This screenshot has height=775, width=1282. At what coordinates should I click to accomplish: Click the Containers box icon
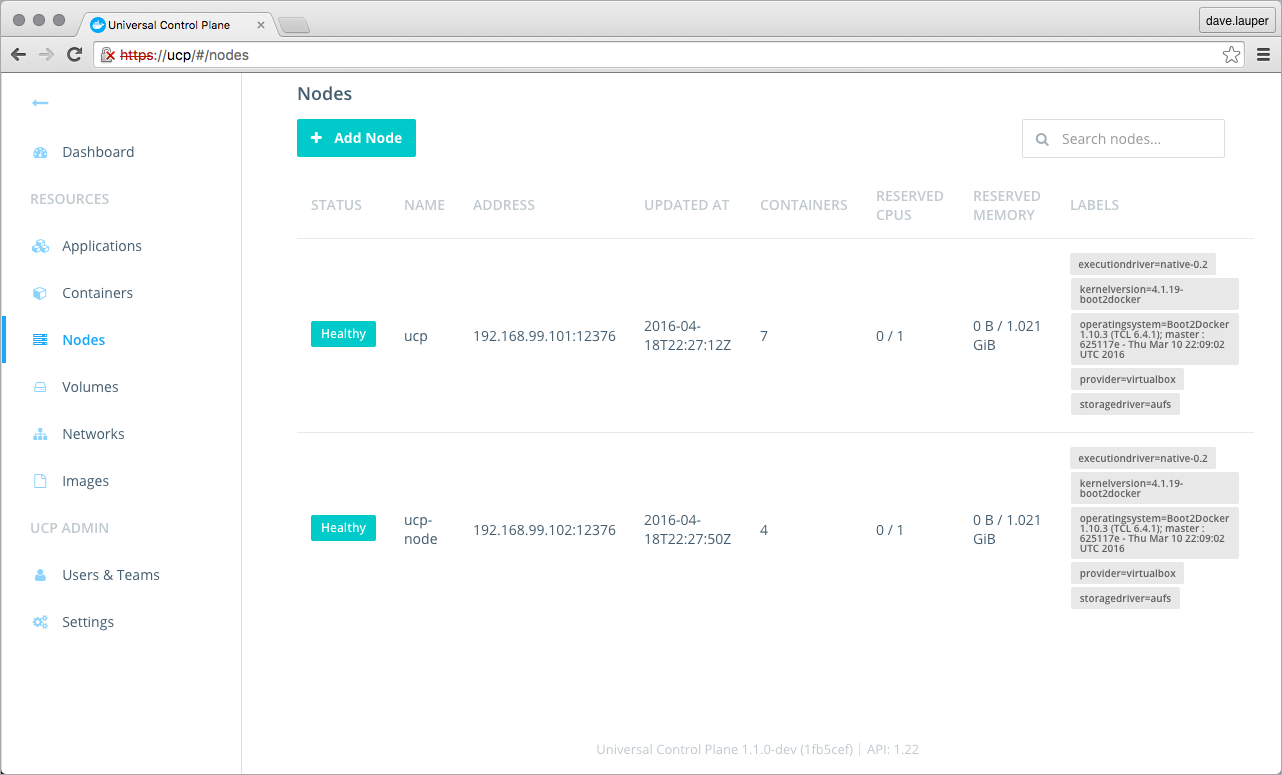point(40,293)
